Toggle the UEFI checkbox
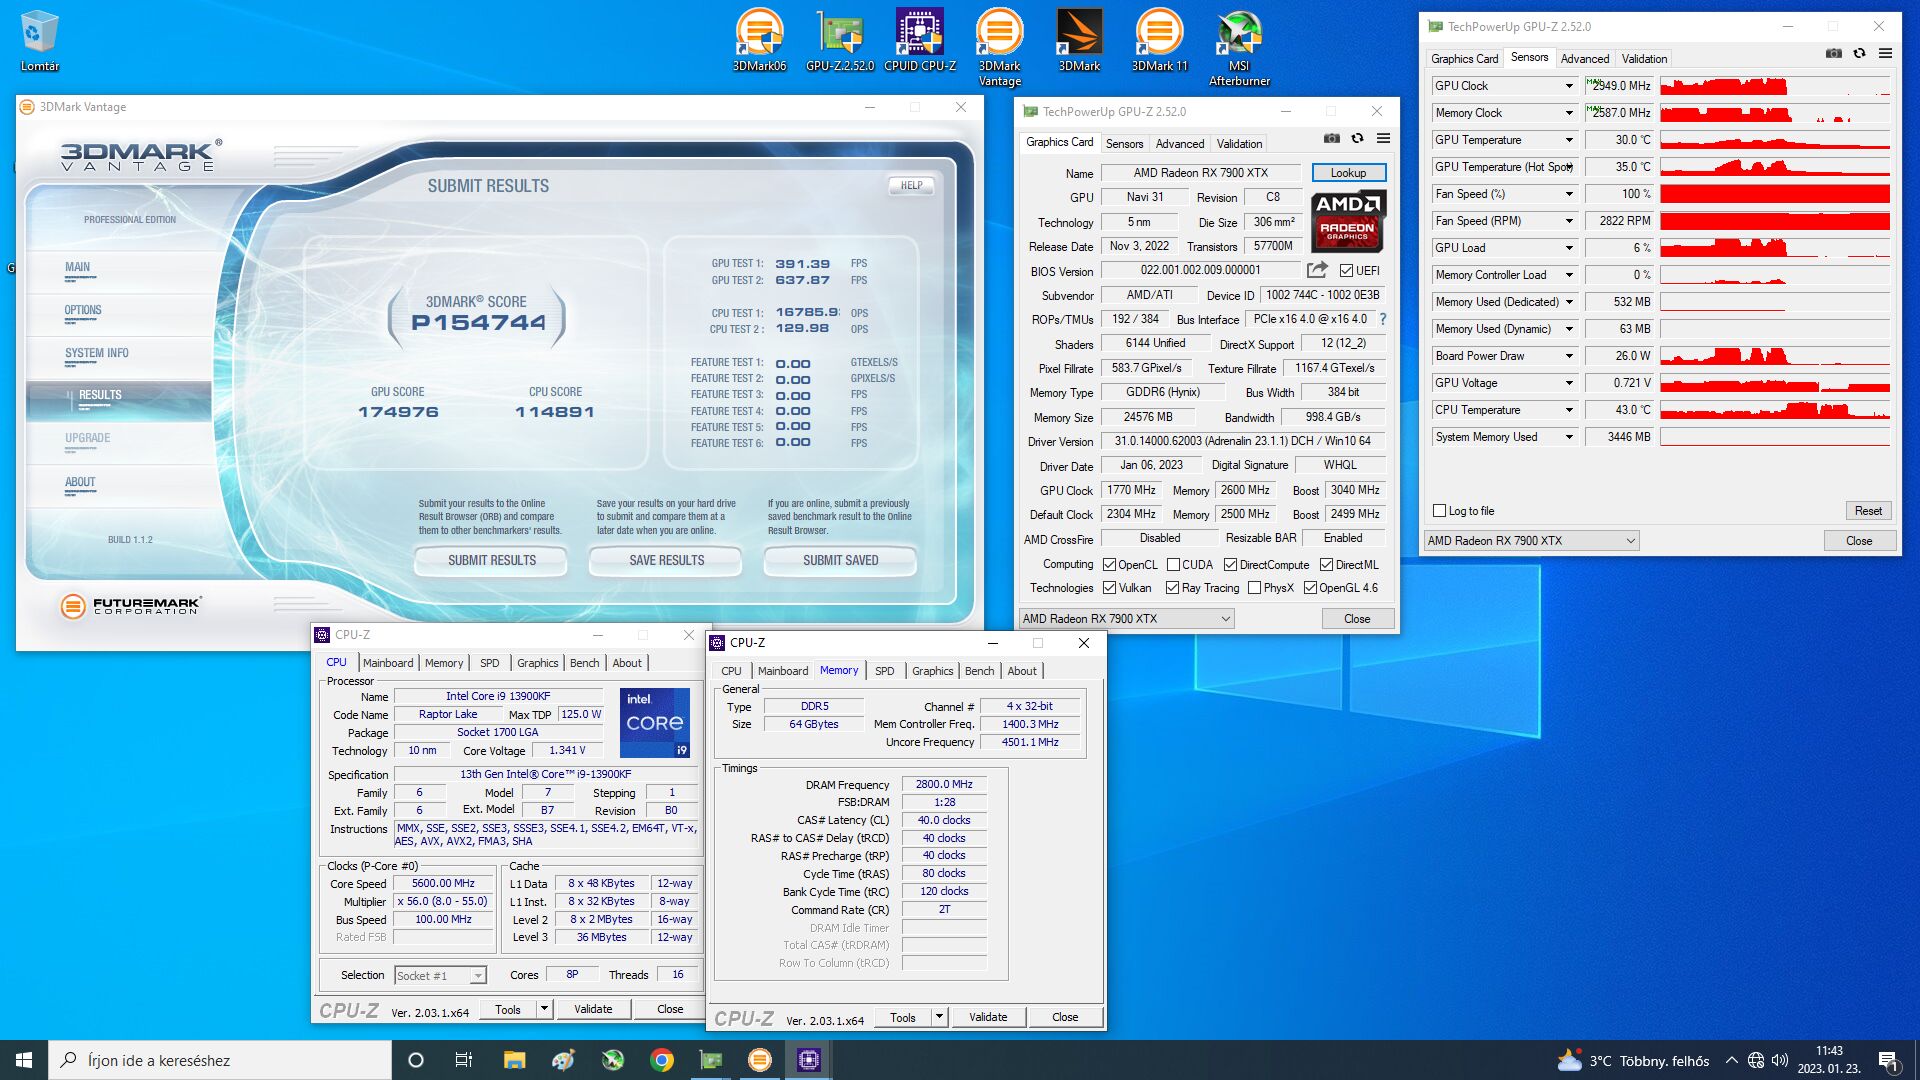This screenshot has height=1080, width=1920. coord(1346,271)
